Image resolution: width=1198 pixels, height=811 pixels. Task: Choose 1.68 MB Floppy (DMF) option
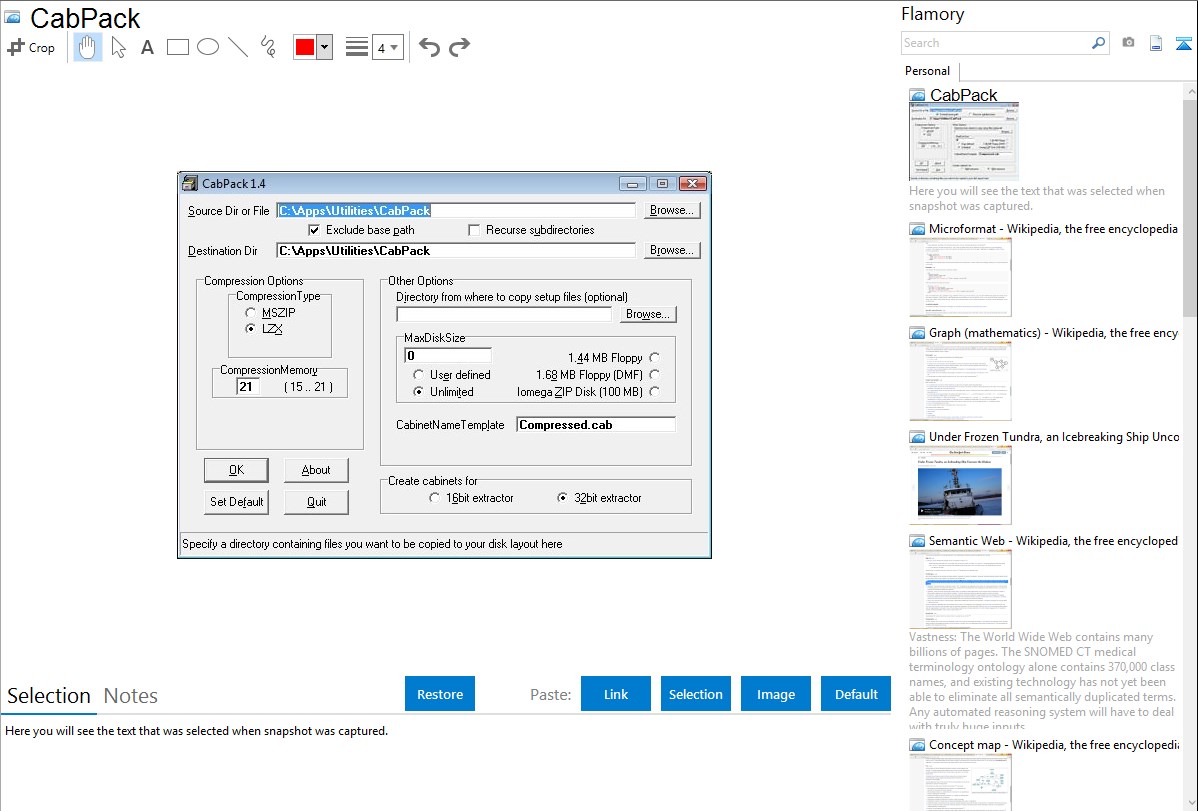(655, 375)
